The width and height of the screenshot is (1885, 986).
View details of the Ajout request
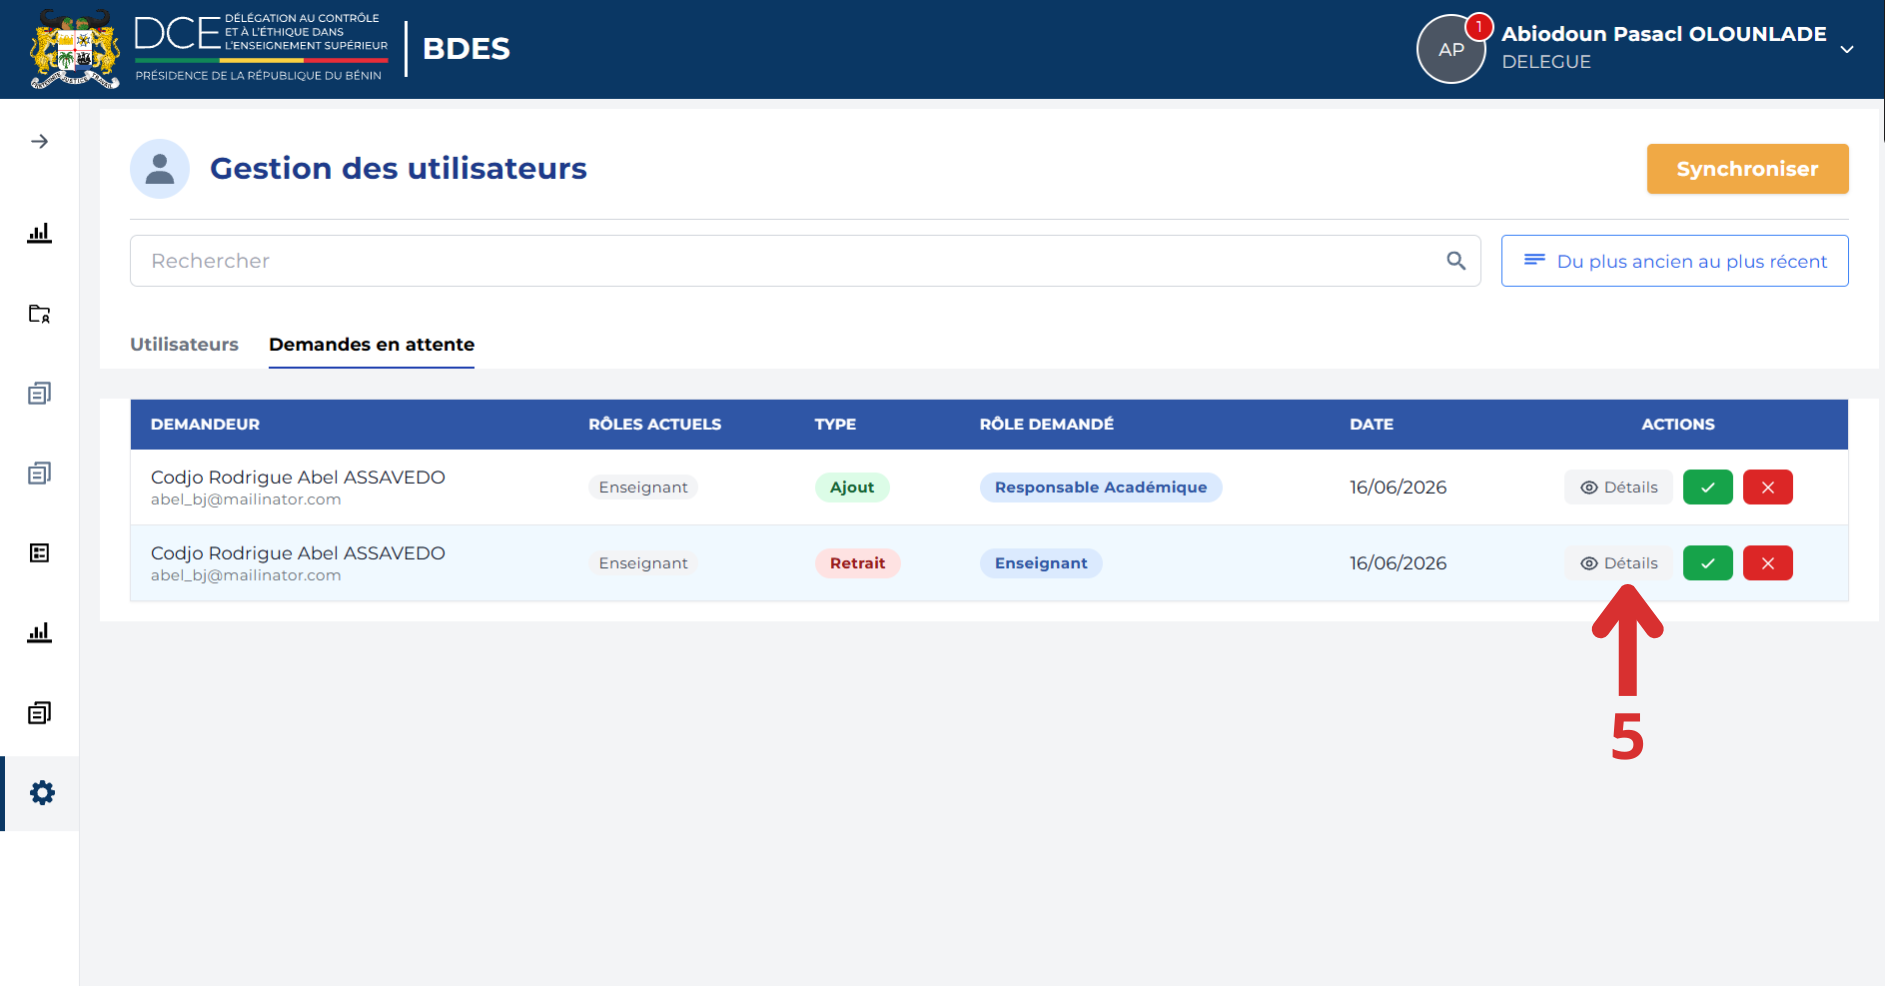pyautogui.click(x=1619, y=487)
